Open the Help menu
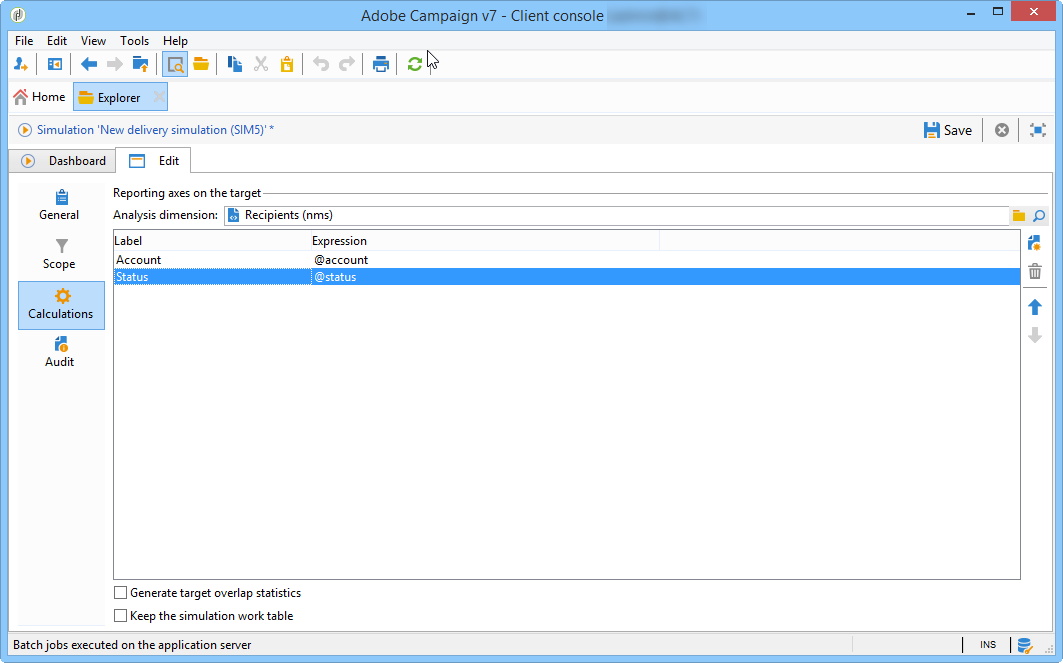 pos(175,41)
